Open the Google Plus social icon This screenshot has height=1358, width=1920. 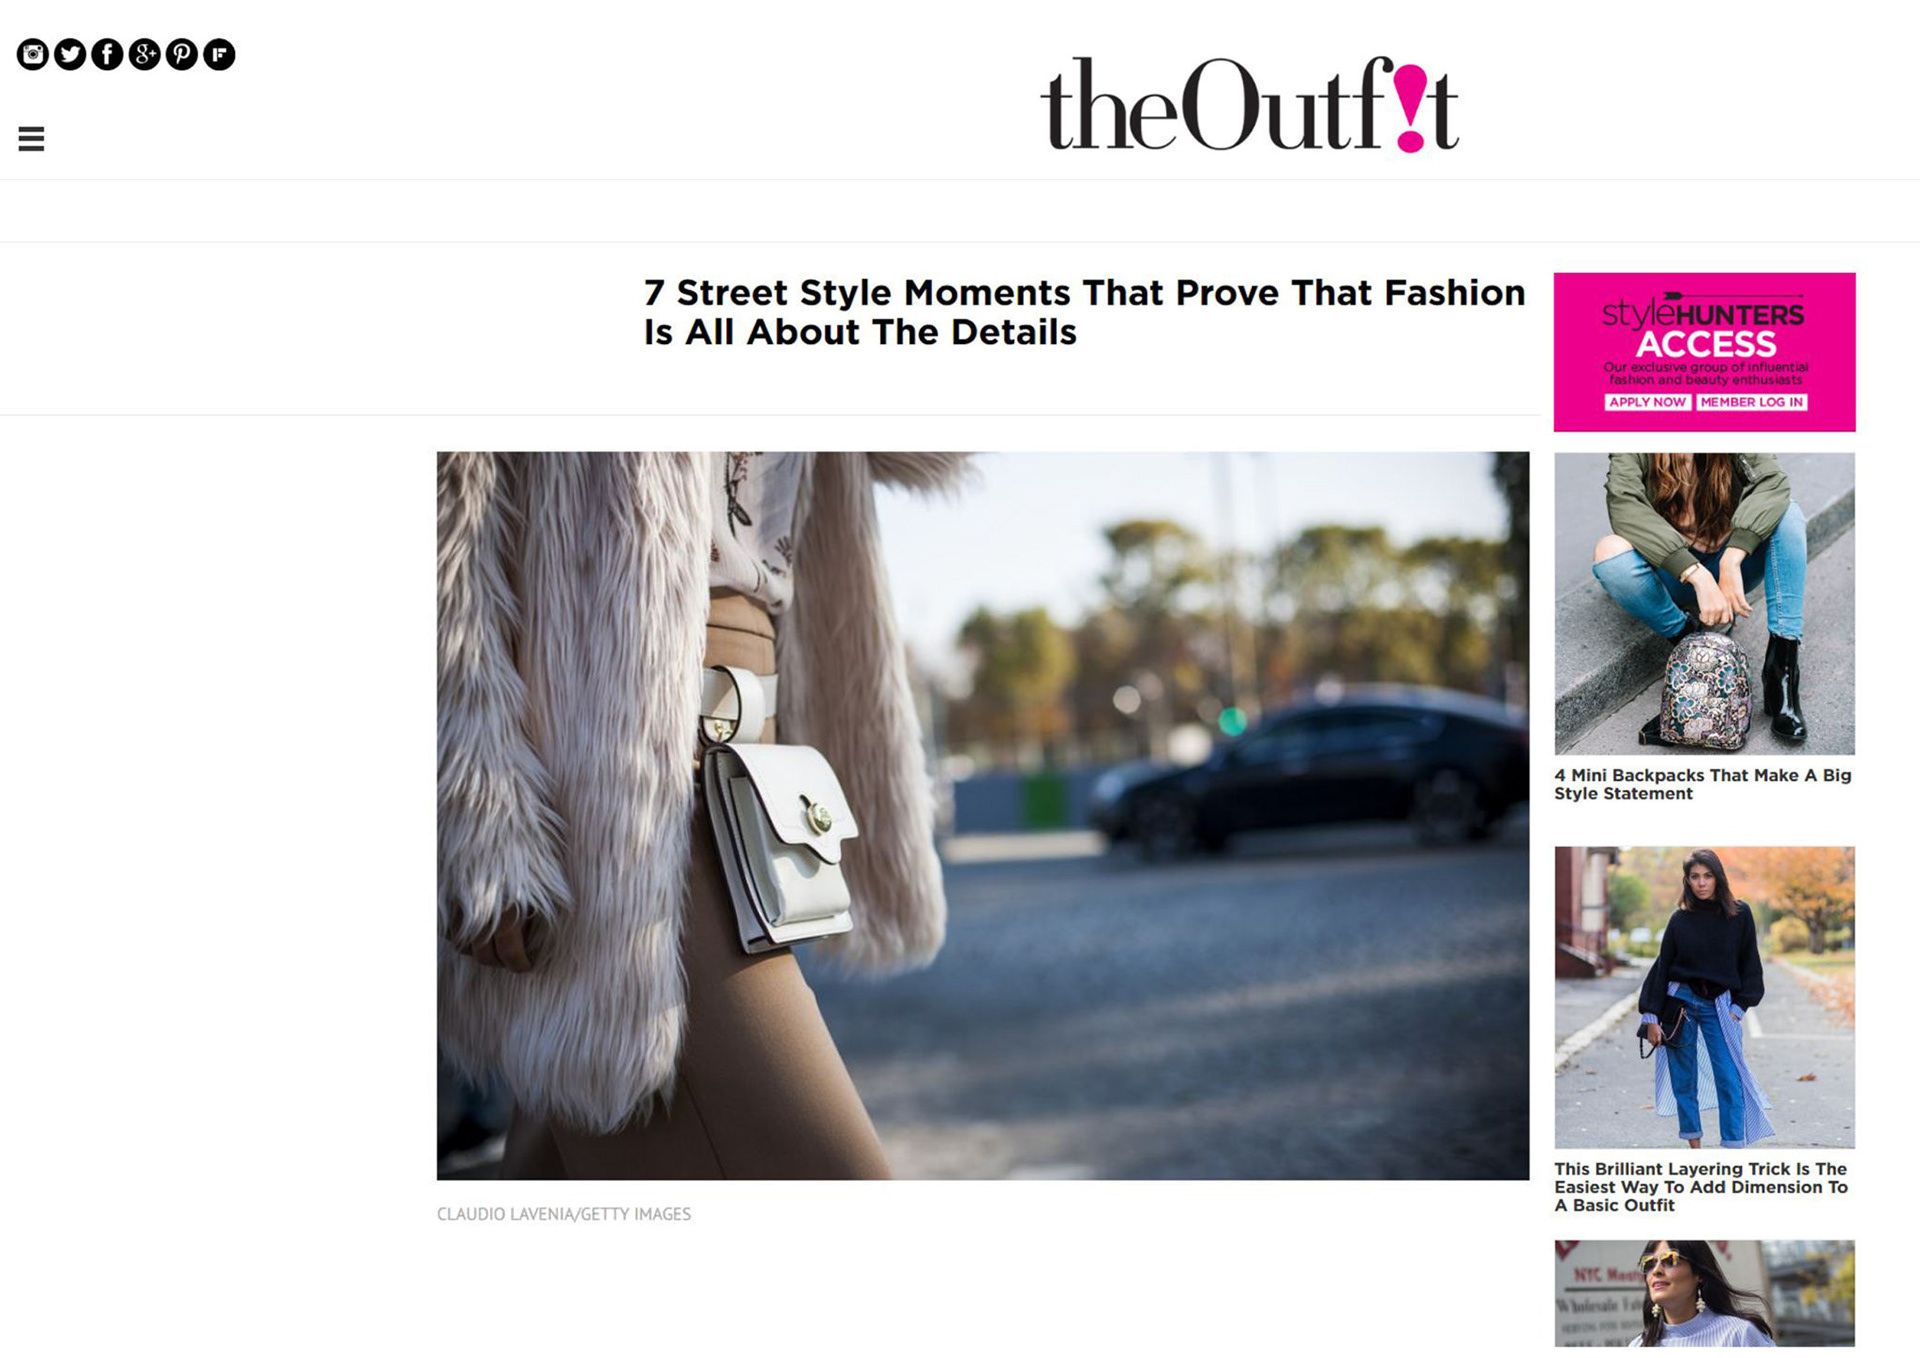coord(144,54)
